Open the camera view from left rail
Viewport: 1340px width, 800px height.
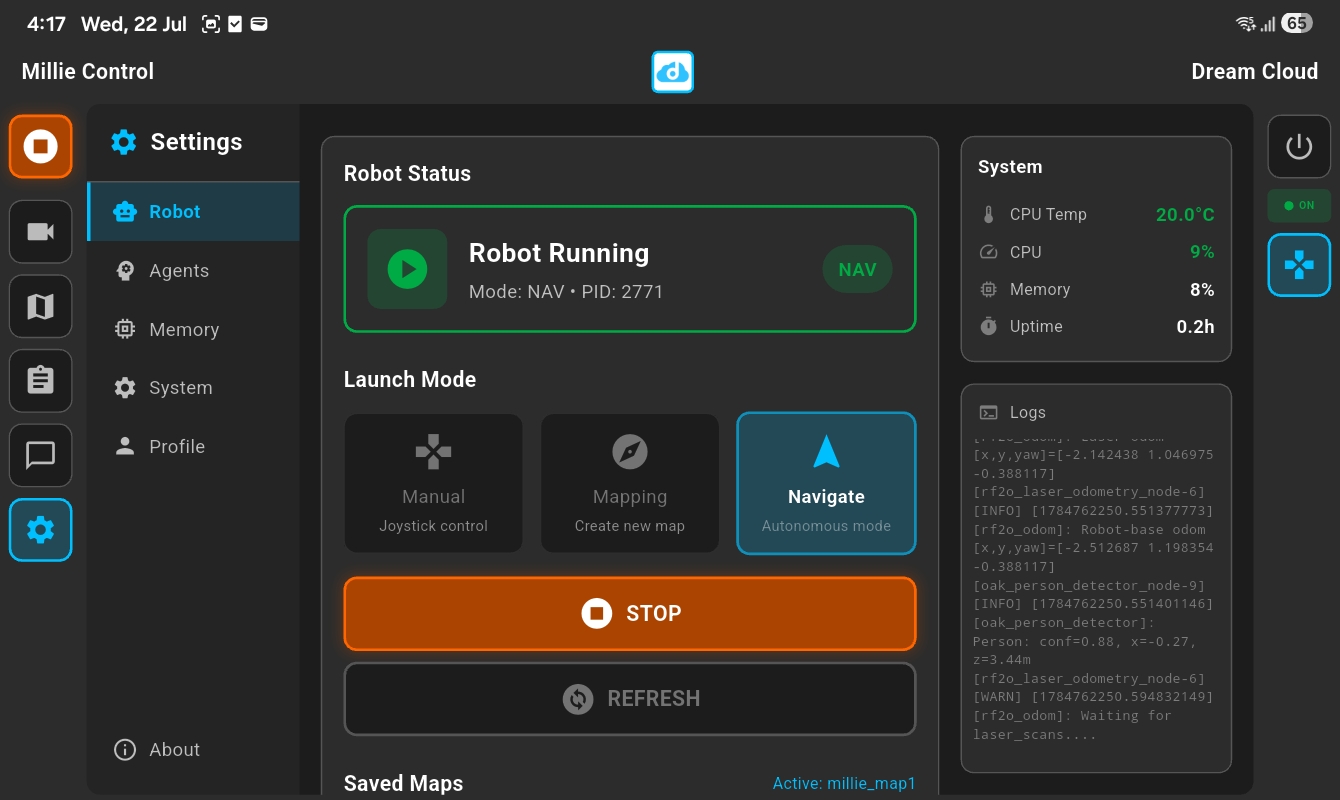coord(41,232)
